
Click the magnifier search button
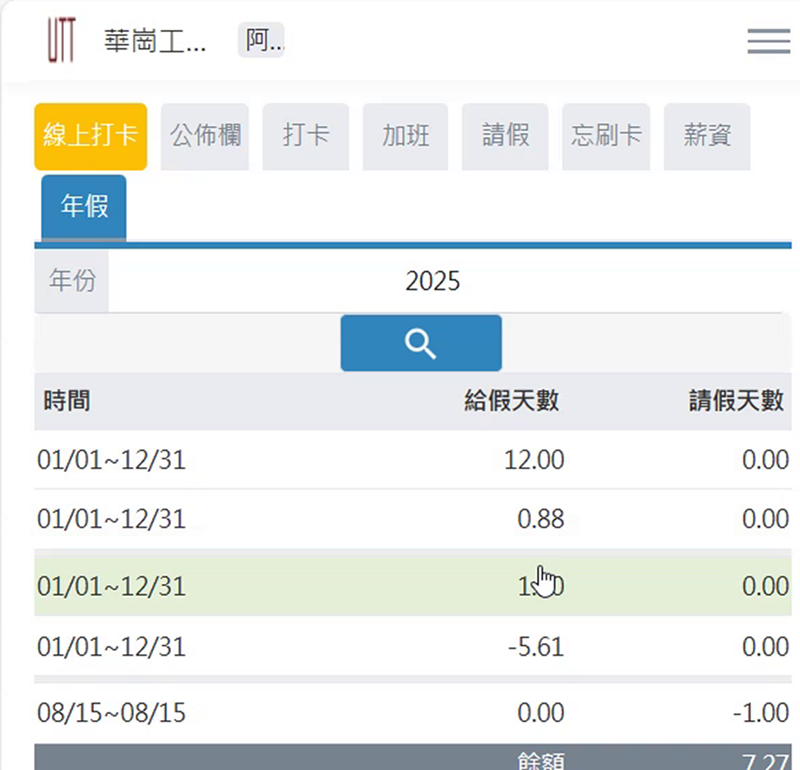point(421,343)
